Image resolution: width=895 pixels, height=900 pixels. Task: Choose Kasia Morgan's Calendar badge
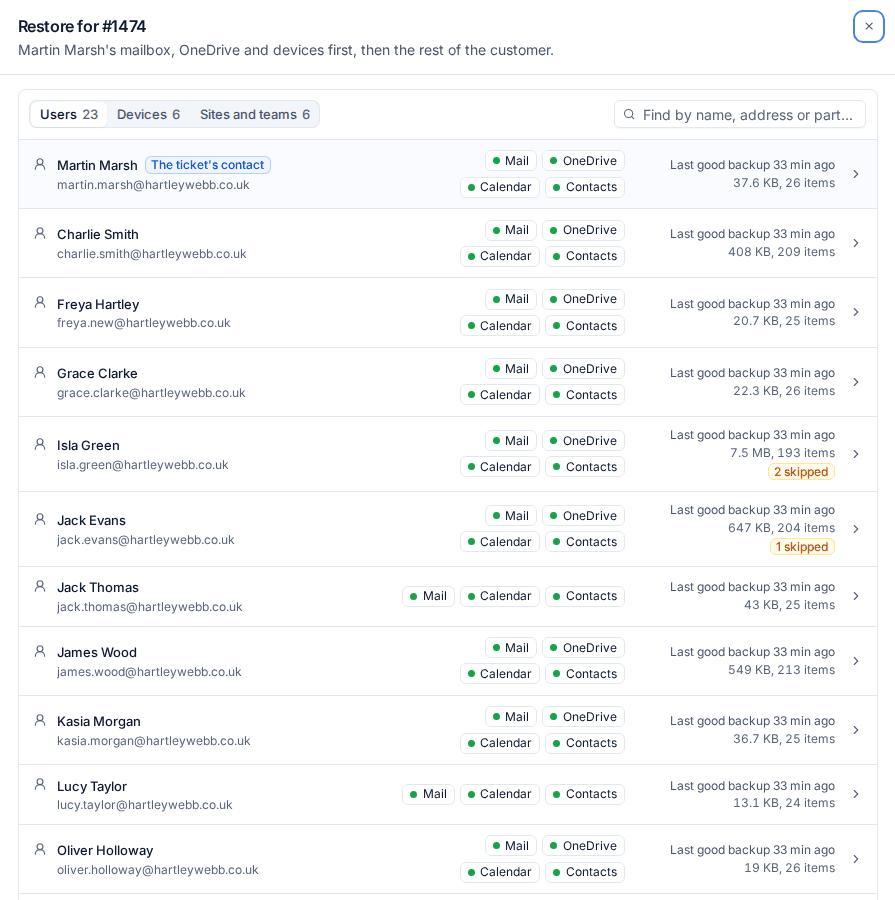[x=499, y=743]
